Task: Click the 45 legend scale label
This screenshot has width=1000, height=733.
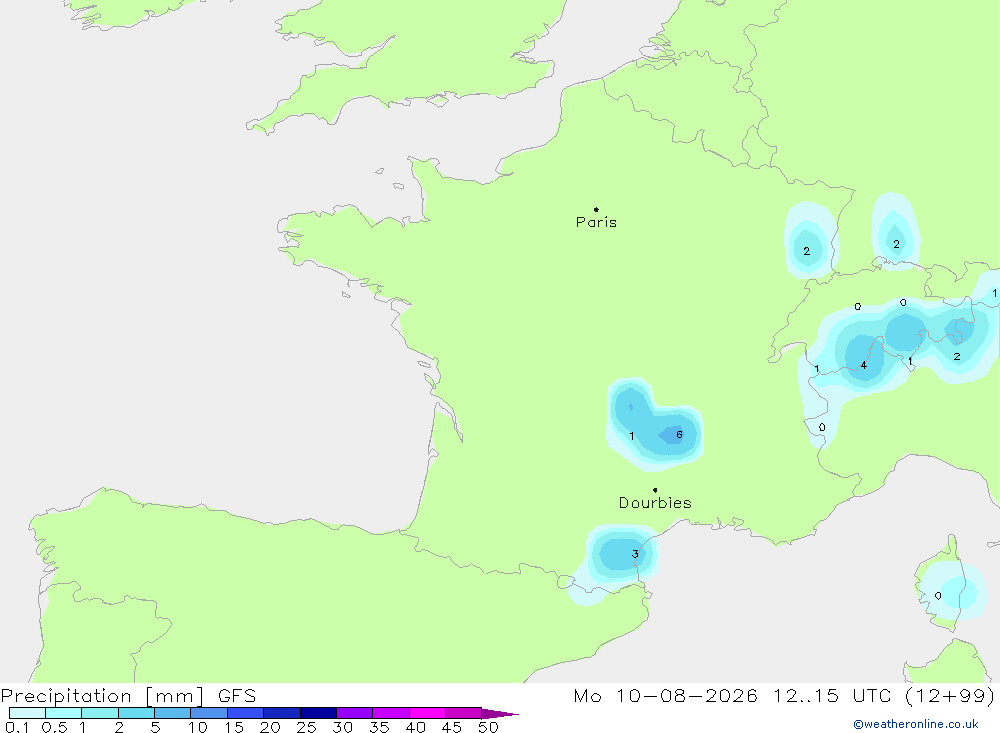Action: (452, 727)
